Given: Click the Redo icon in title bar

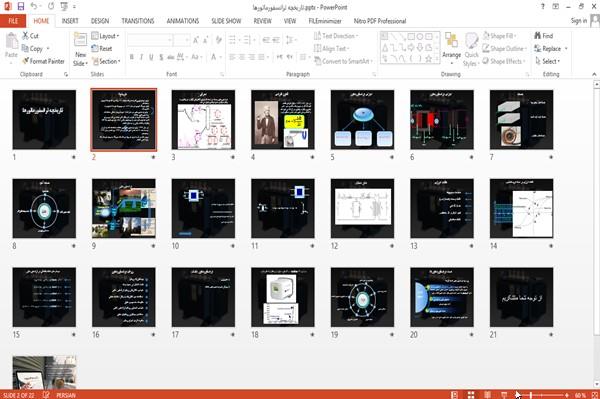Looking at the screenshot, I should (x=51, y=6).
